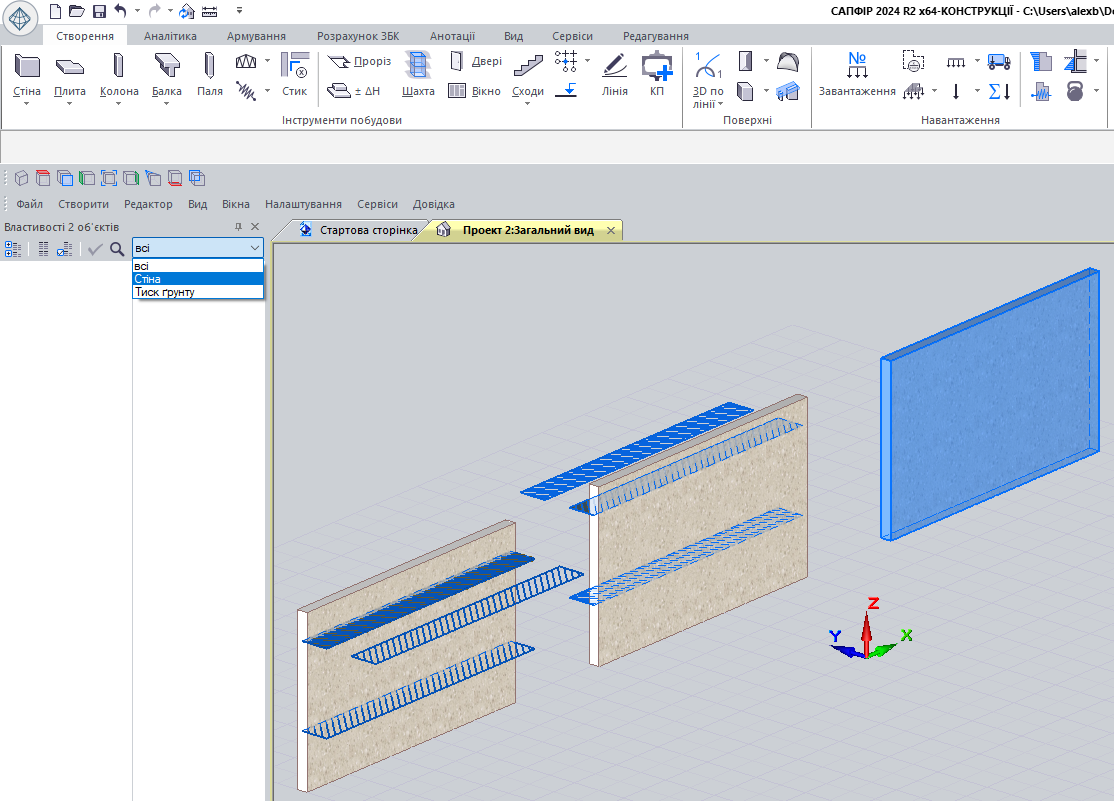Open the Завантаження load cases tool
Viewport: 1114px width, 801px height.
(x=856, y=75)
